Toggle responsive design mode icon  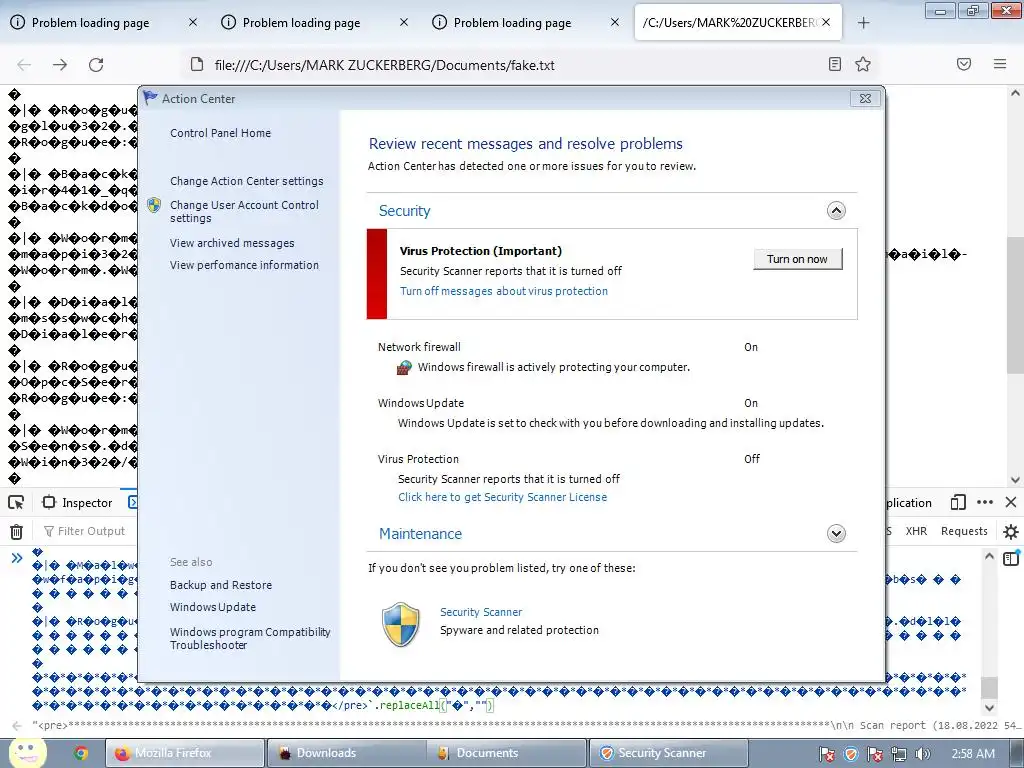(958, 502)
